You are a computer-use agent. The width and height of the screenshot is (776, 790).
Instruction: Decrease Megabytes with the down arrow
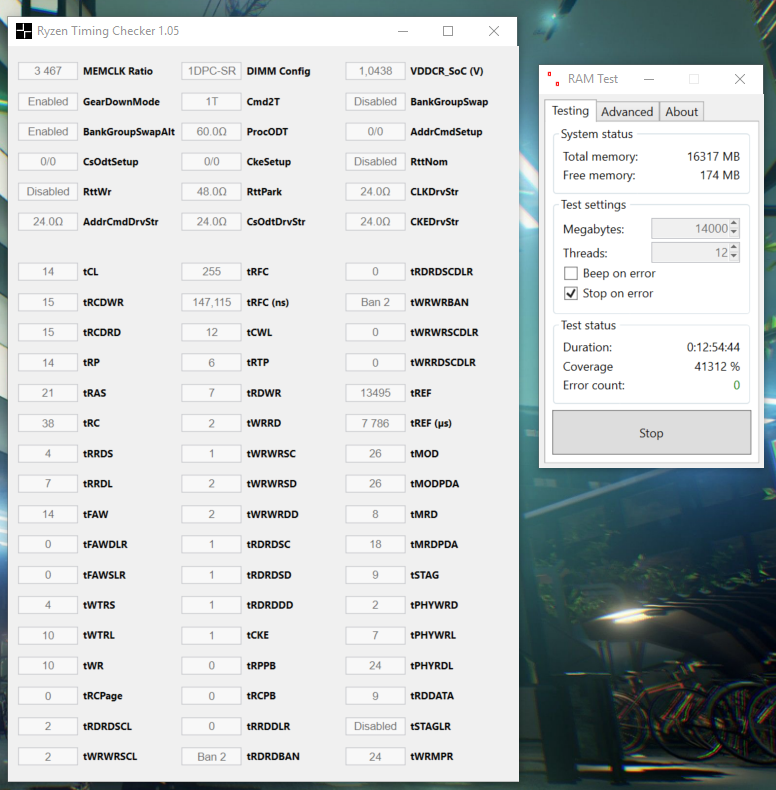point(734,233)
